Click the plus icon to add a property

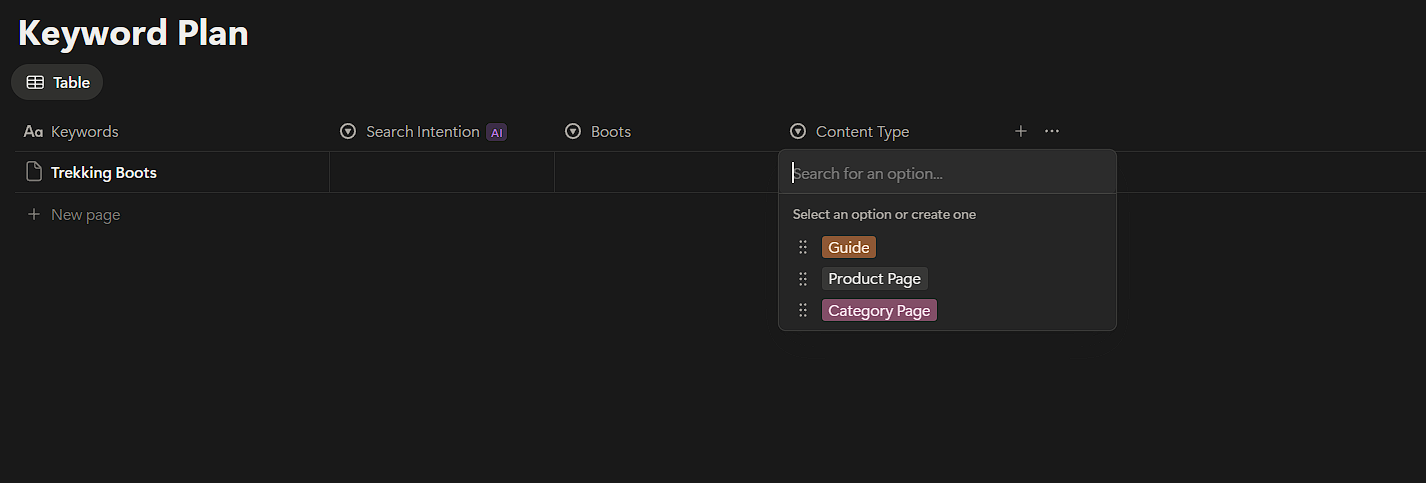1020,131
